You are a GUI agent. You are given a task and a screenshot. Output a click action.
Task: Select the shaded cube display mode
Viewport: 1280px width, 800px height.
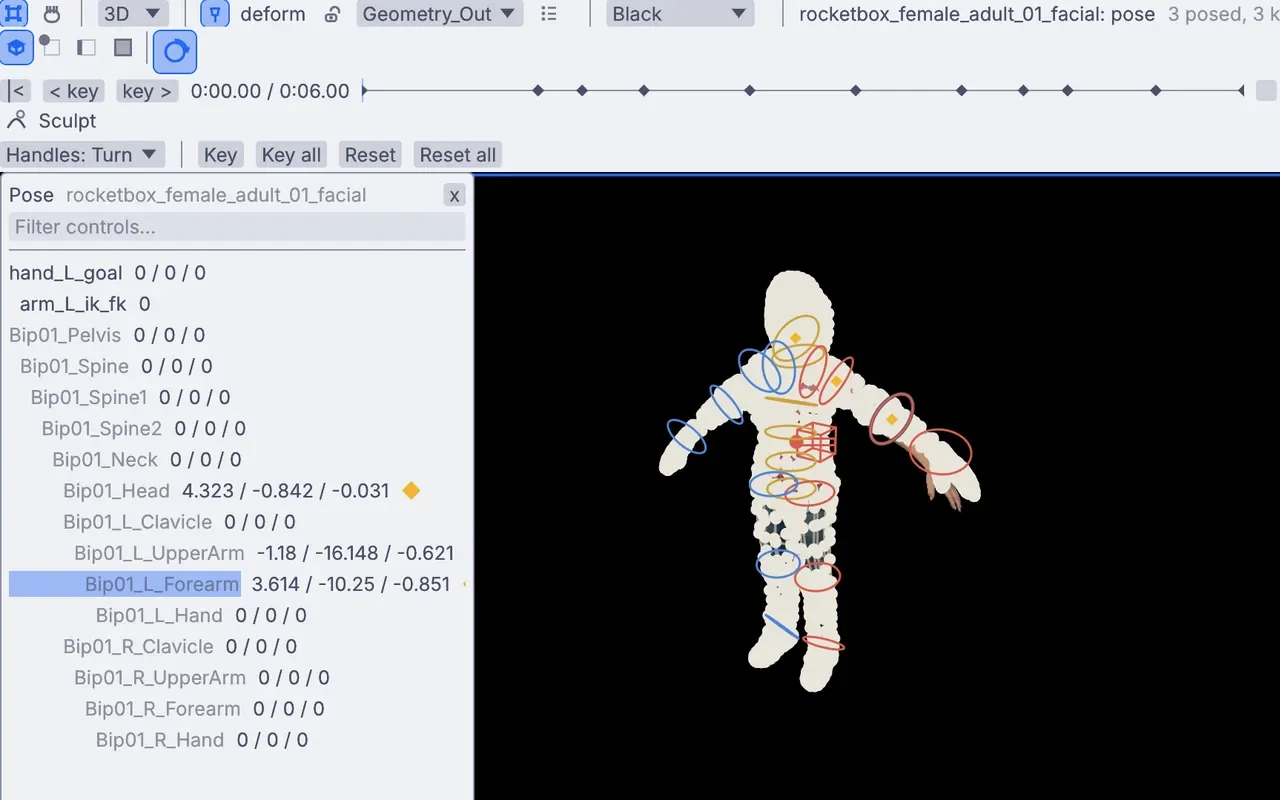coord(16,48)
